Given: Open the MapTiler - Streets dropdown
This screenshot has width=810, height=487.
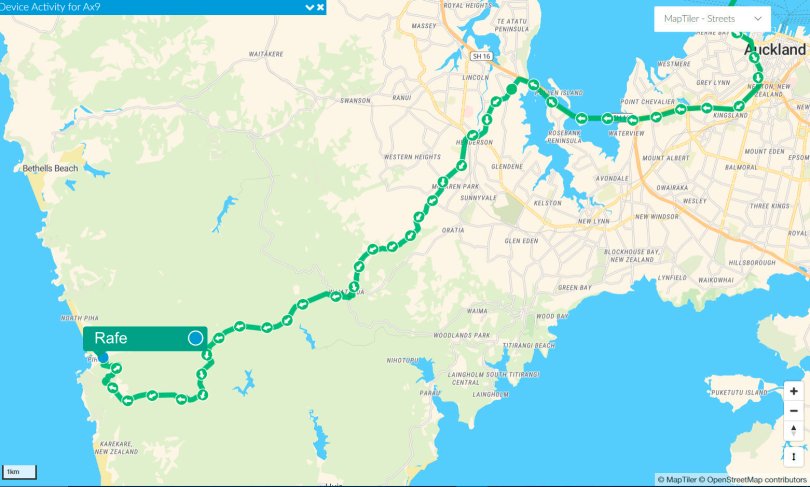Looking at the screenshot, I should pos(712,19).
